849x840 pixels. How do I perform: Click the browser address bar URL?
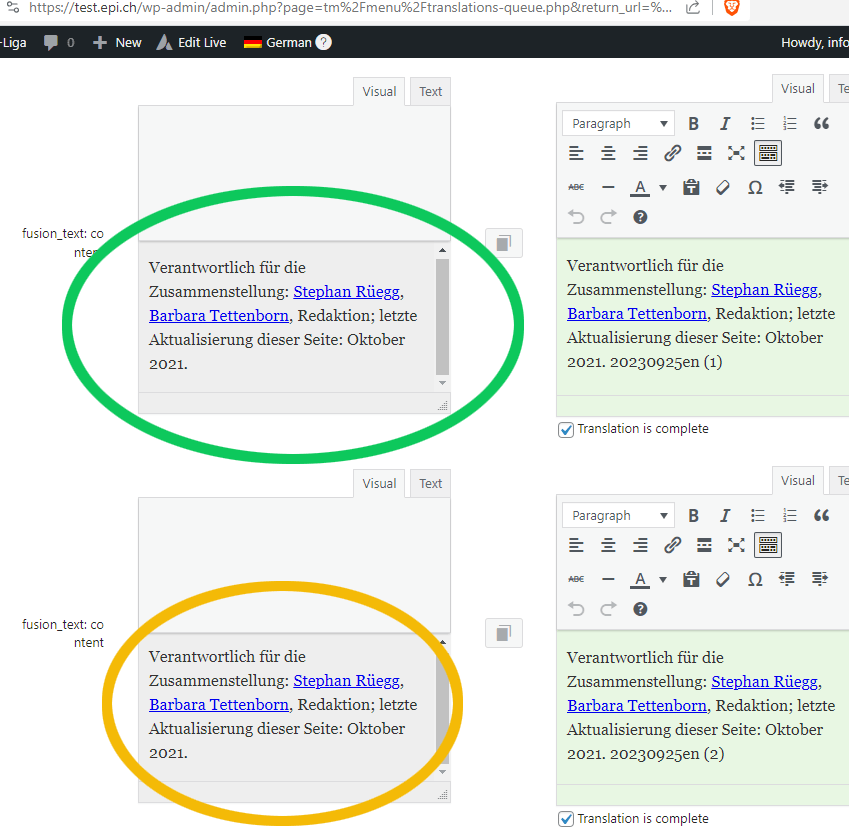coord(350,8)
